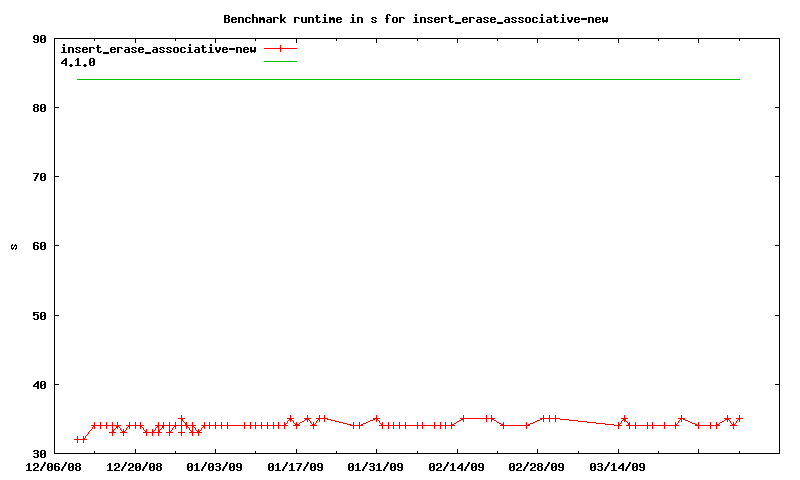
Task: Click the gray 4.1.0 legend line sample
Action: tap(281, 62)
